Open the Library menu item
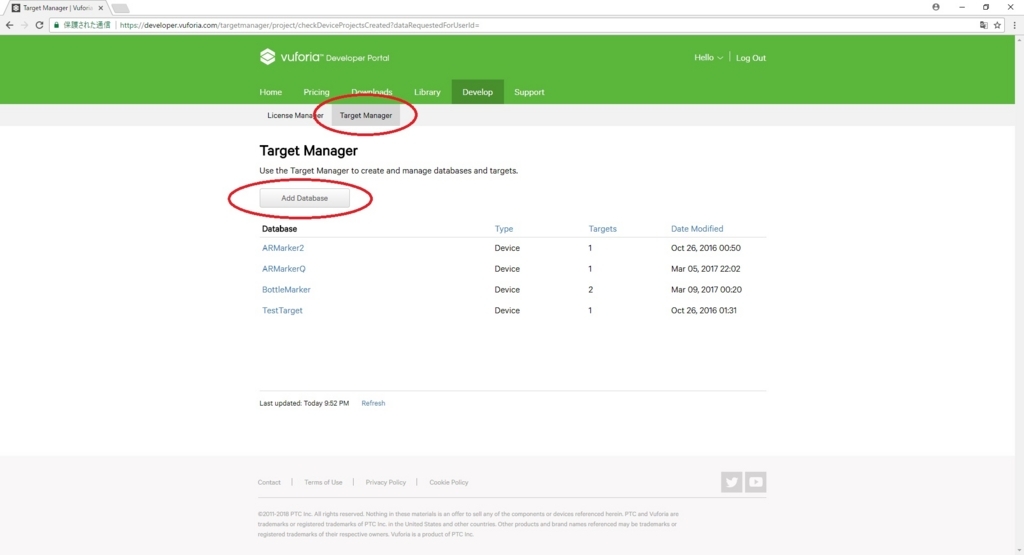1024x555 pixels. pos(427,92)
